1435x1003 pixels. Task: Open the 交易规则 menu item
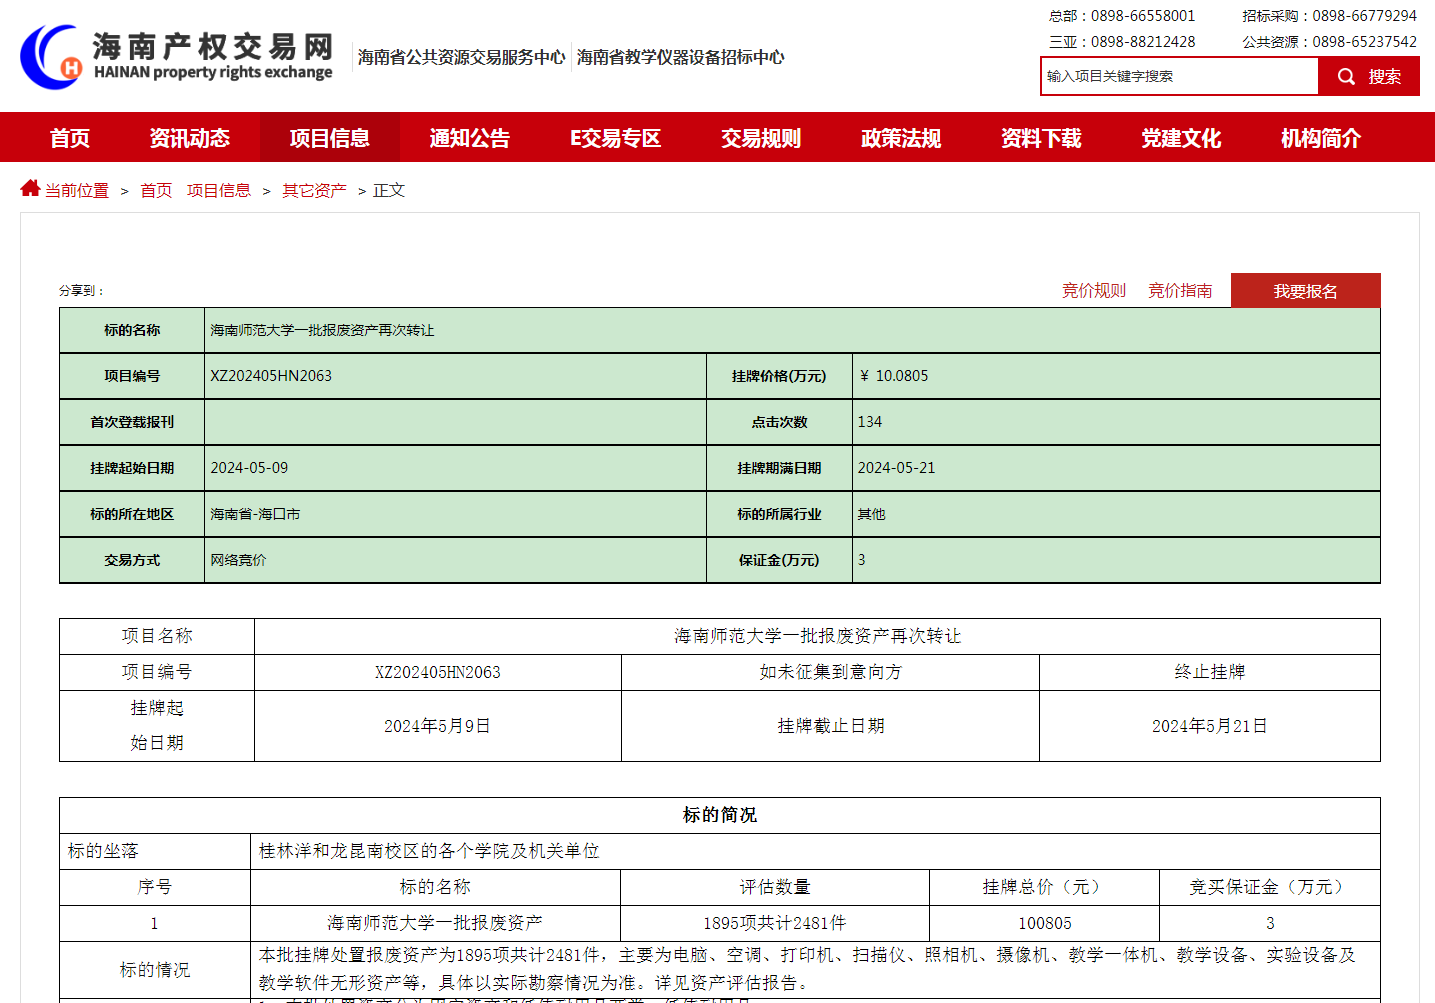[x=761, y=138]
